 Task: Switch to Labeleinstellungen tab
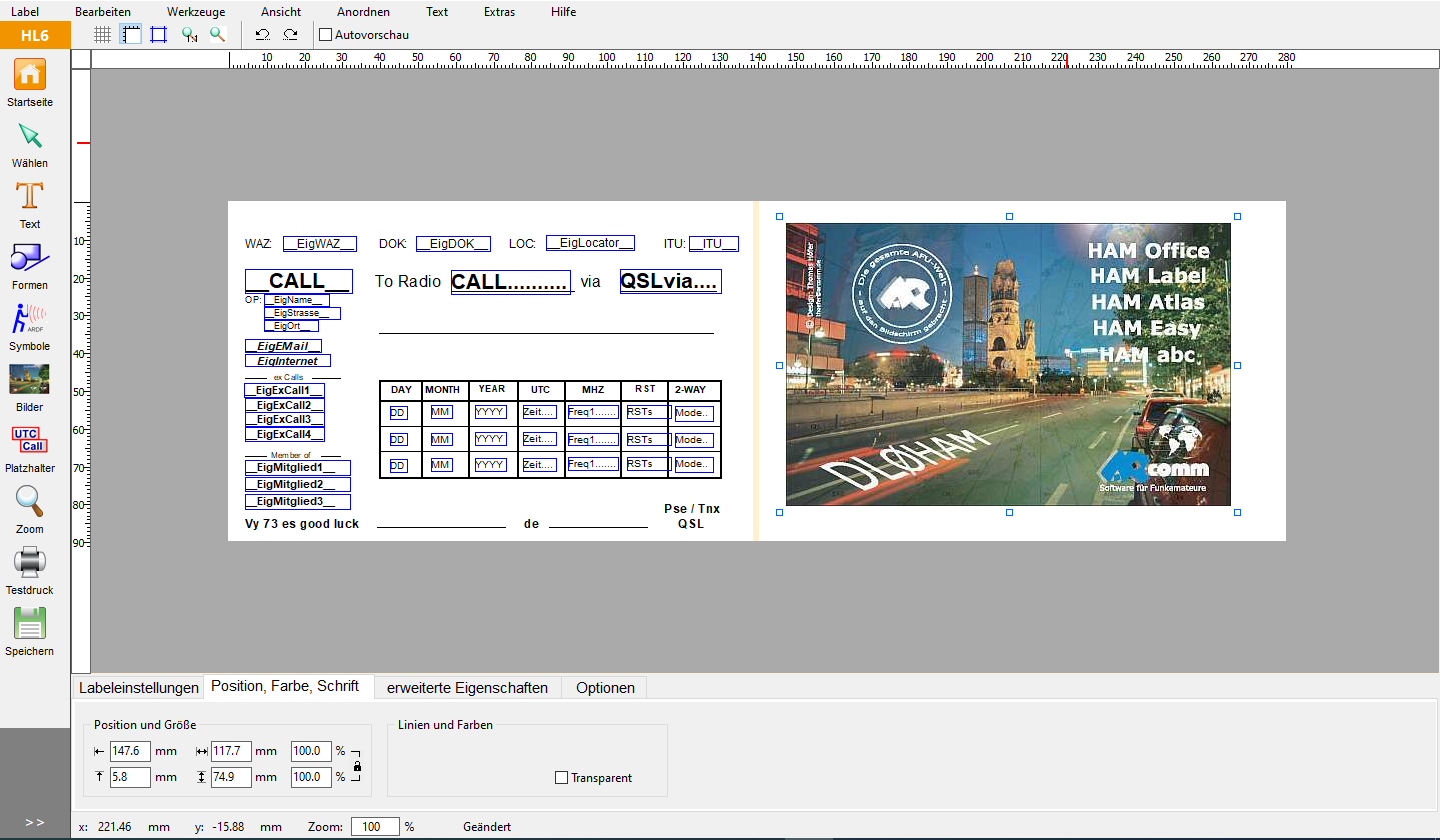(139, 688)
